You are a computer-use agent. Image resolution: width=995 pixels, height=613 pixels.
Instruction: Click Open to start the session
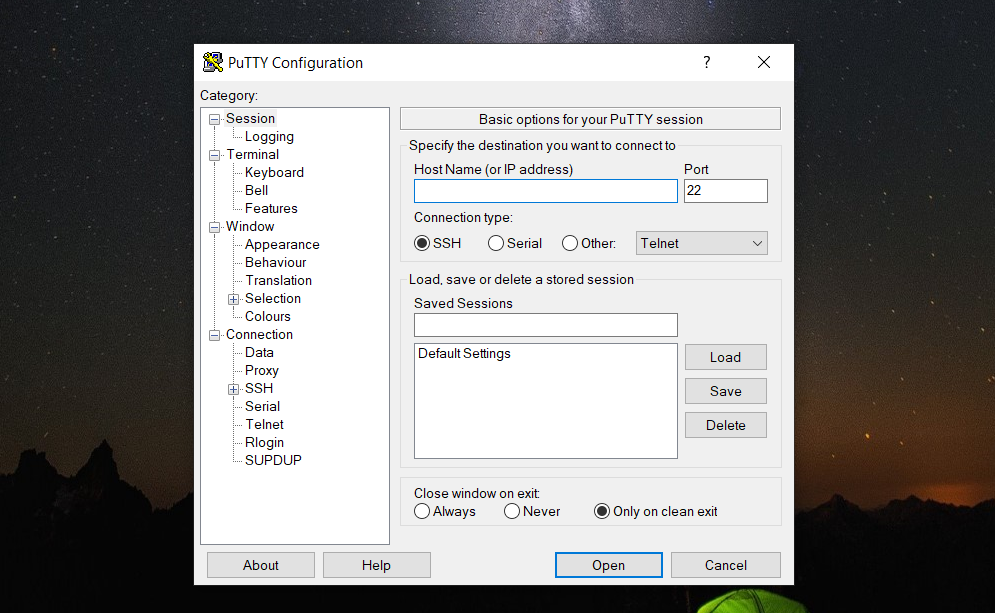(x=609, y=565)
